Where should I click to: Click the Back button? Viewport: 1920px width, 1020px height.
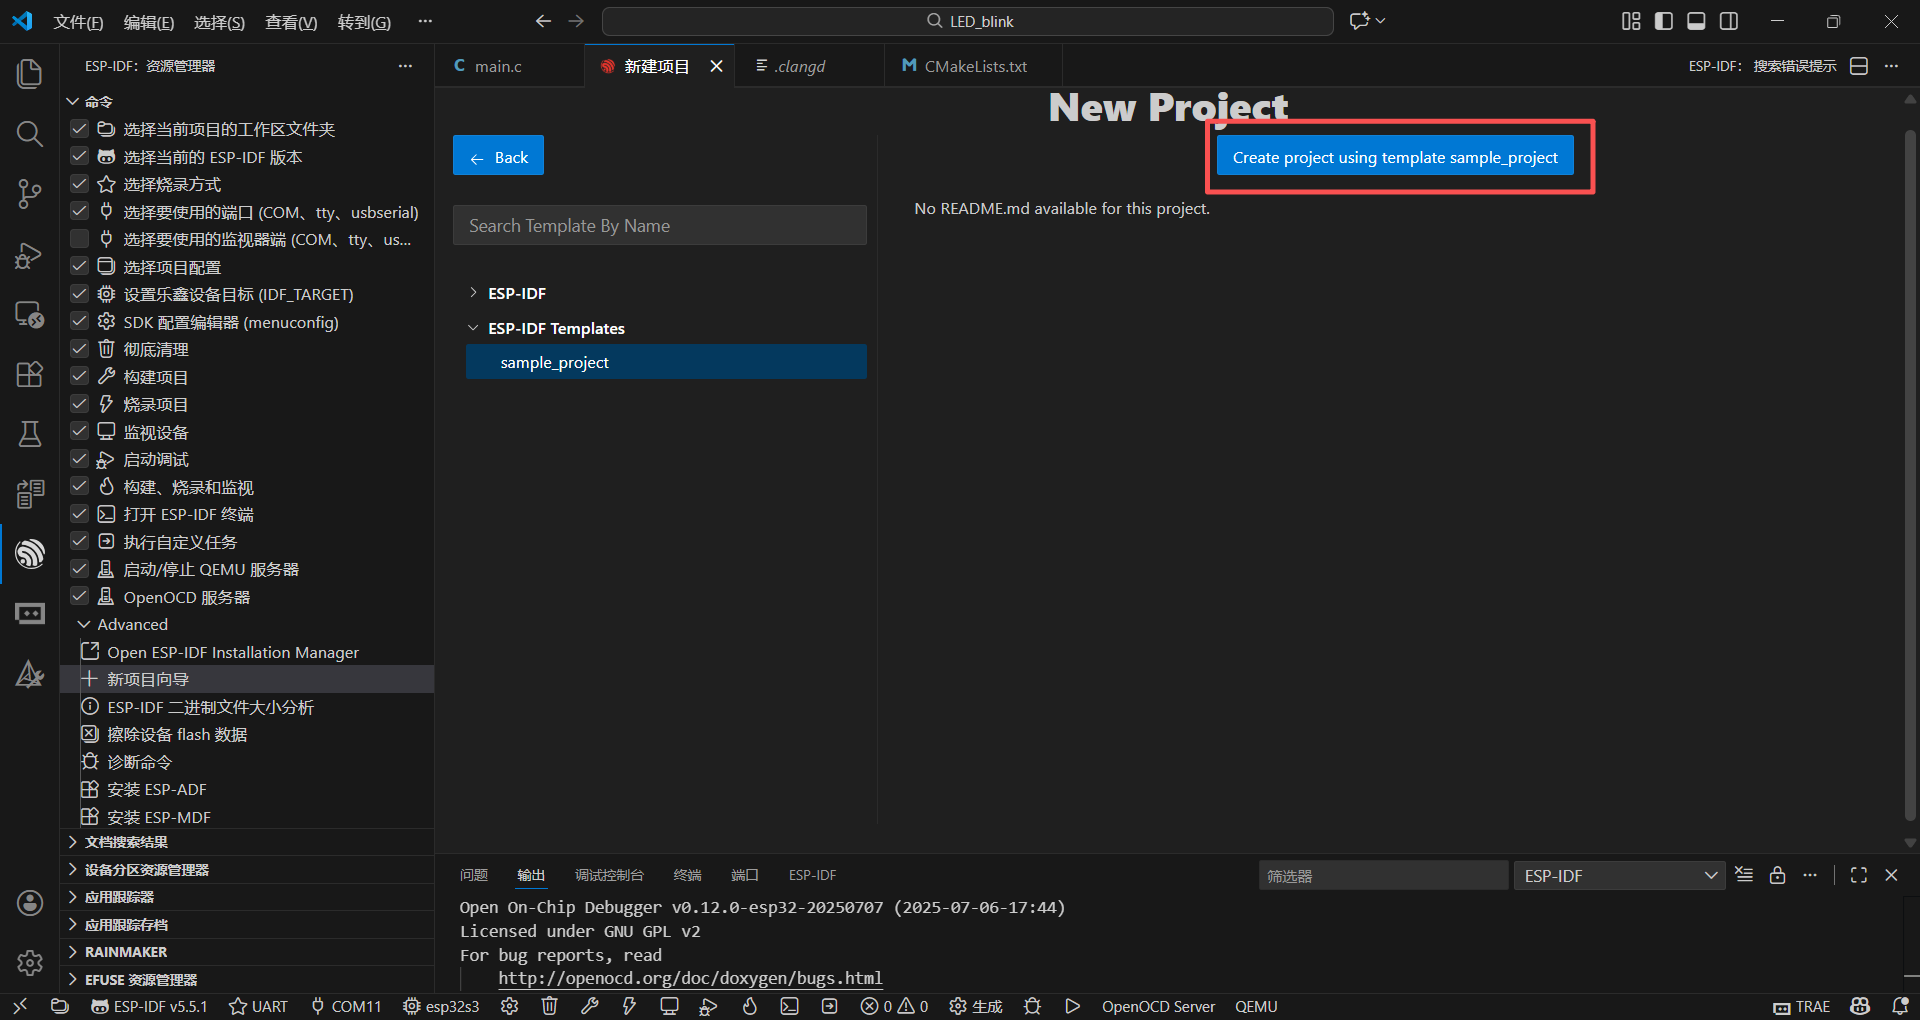tap(498, 156)
